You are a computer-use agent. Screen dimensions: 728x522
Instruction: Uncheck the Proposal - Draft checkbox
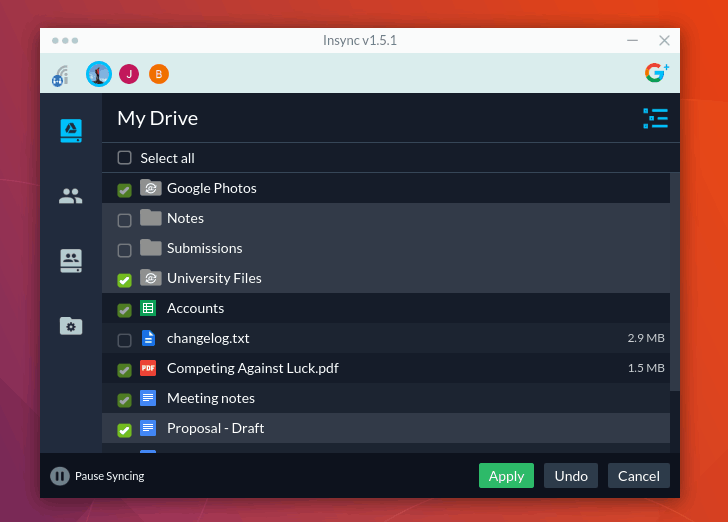[x=124, y=431]
